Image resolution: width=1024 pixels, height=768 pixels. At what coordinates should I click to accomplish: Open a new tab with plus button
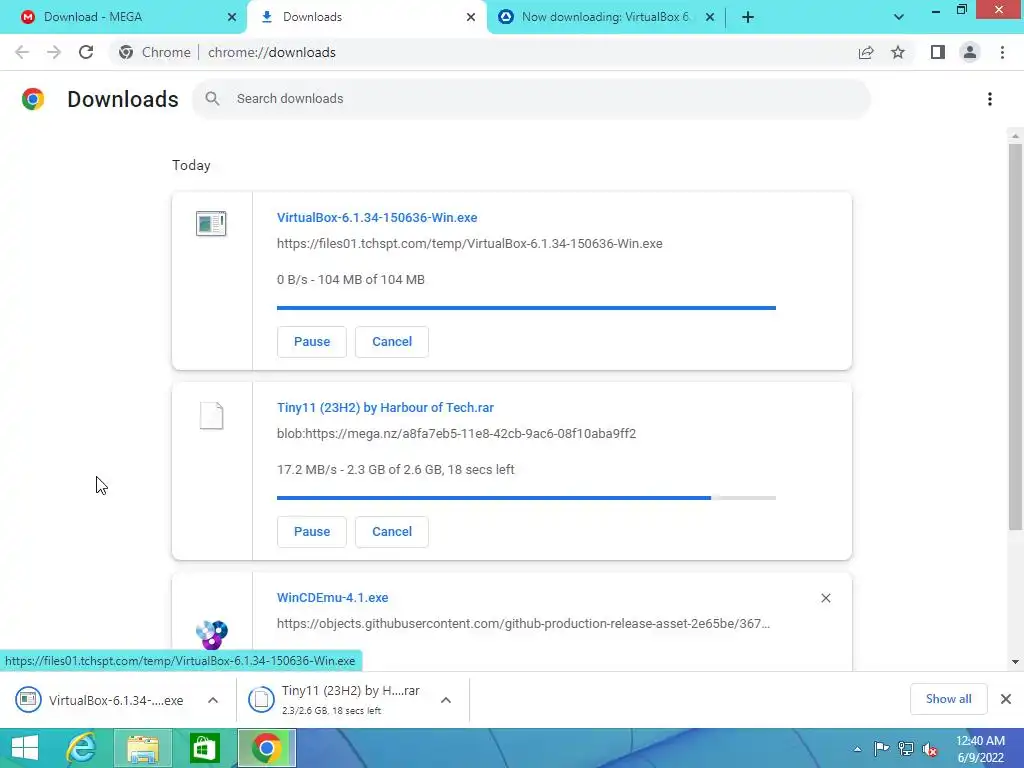pyautogui.click(x=748, y=17)
